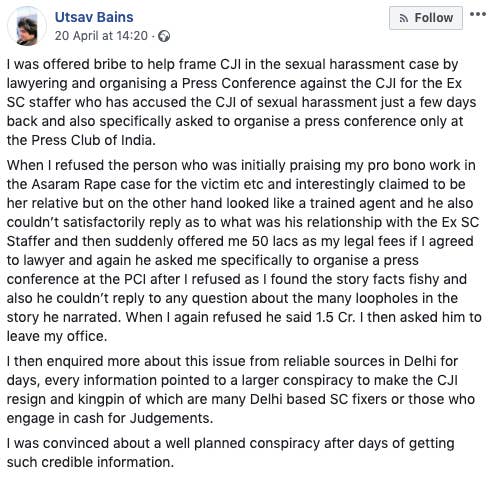
Task: Open the post's three-dot options menu
Action: pyautogui.click(x=478, y=14)
